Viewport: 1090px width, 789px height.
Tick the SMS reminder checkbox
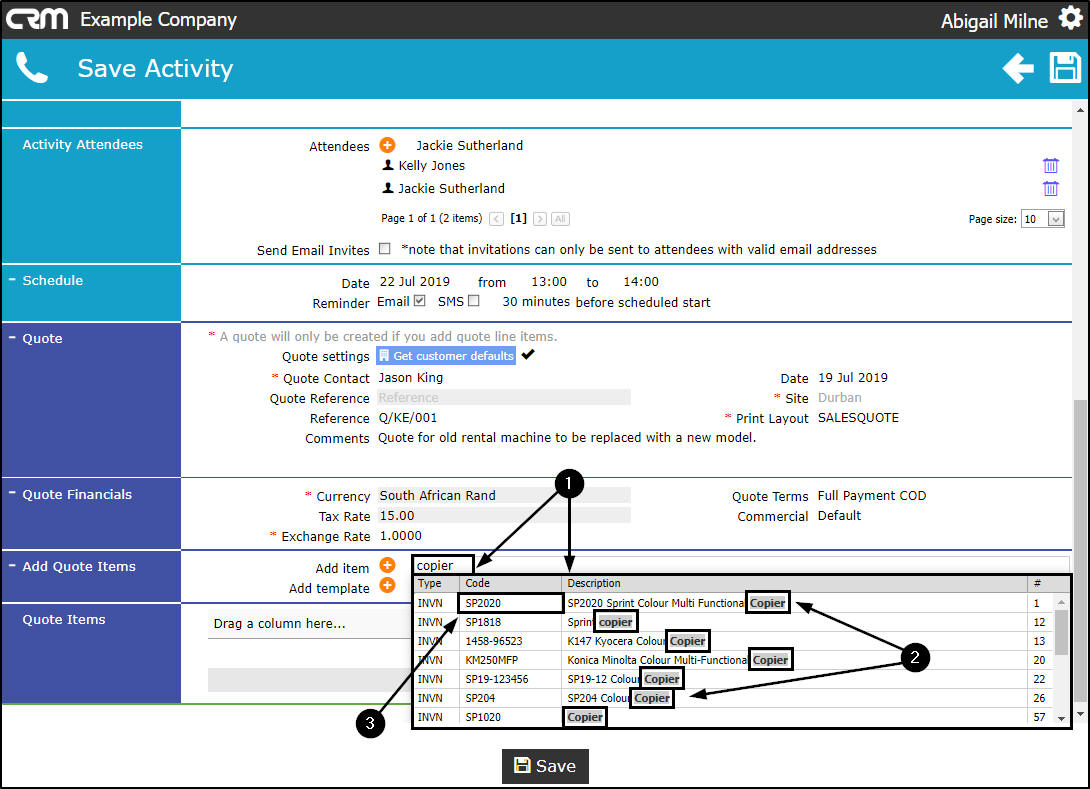pos(473,300)
